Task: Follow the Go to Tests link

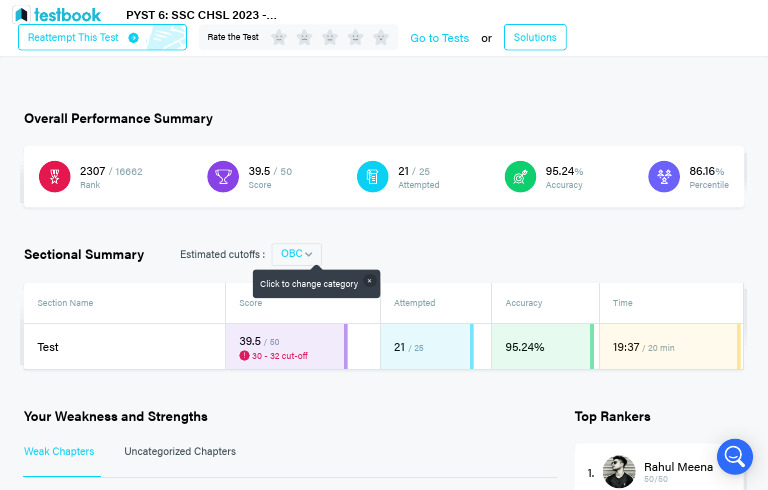Action: (x=439, y=38)
